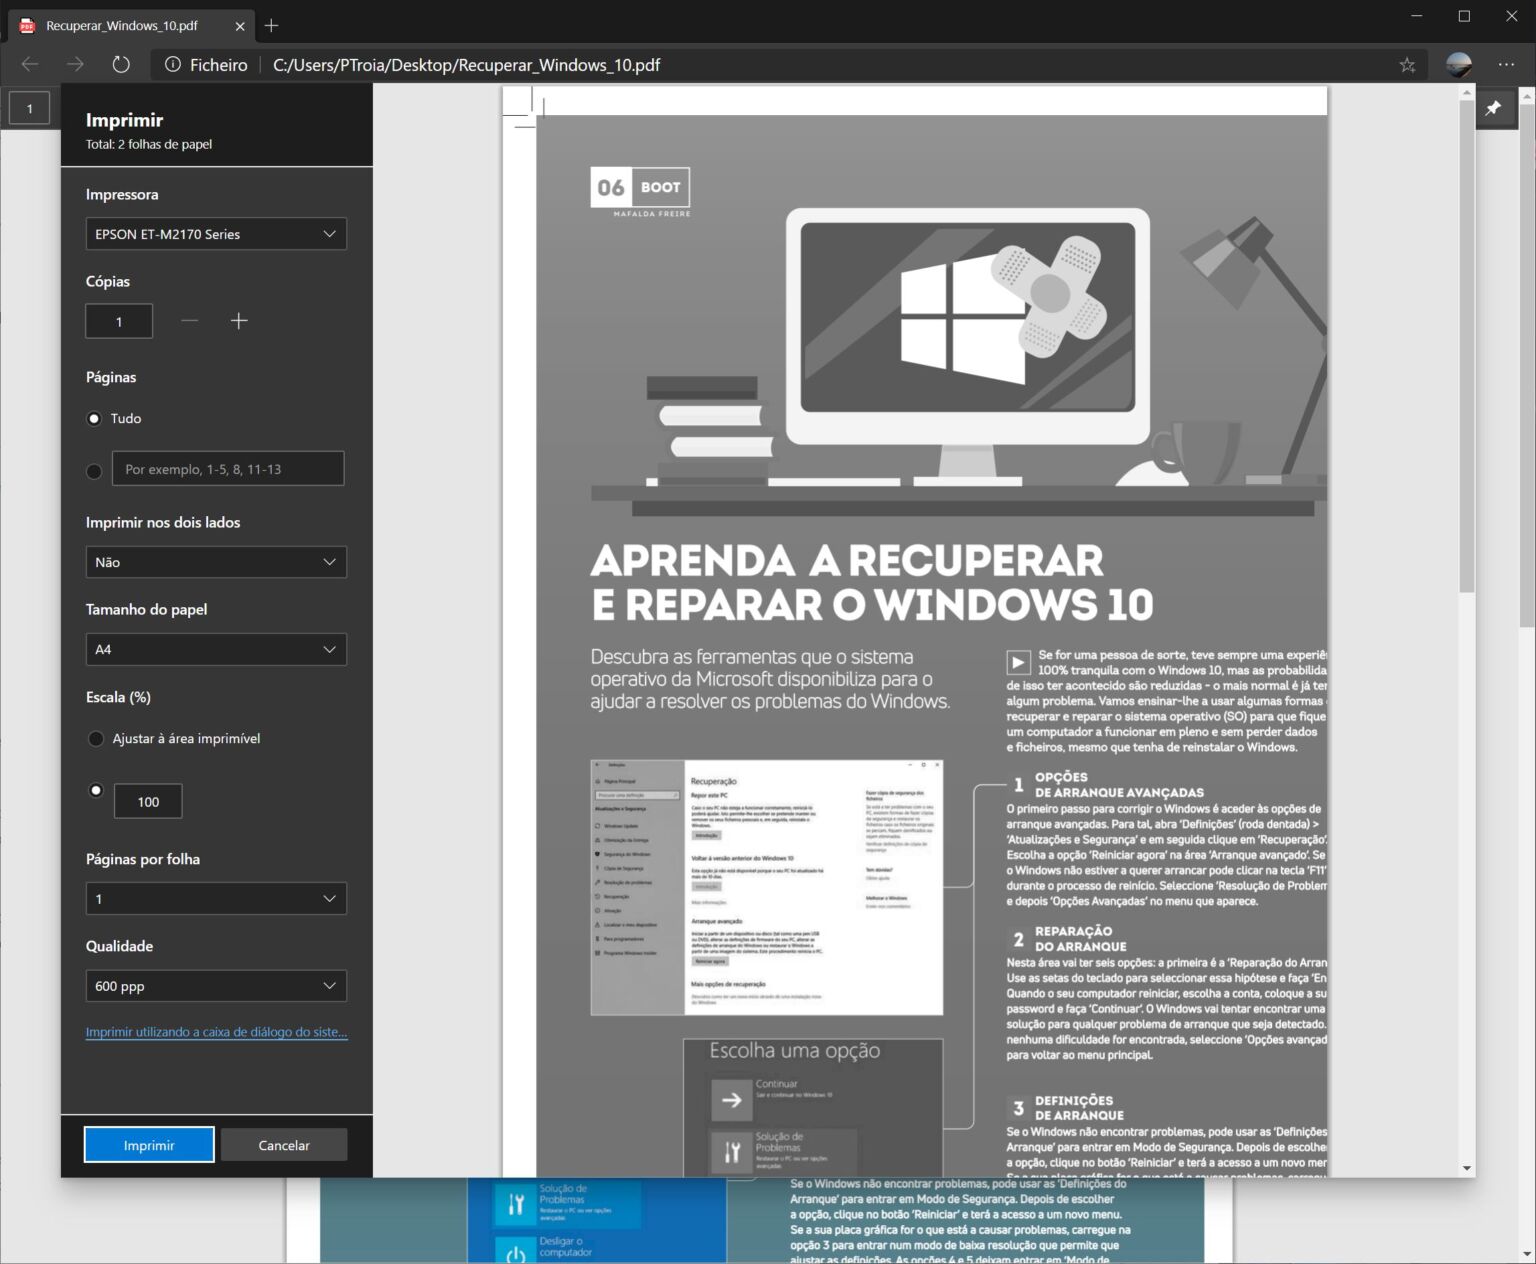This screenshot has height=1264, width=1536.
Task: Expand the Tamanho do papel dropdown
Action: (x=216, y=649)
